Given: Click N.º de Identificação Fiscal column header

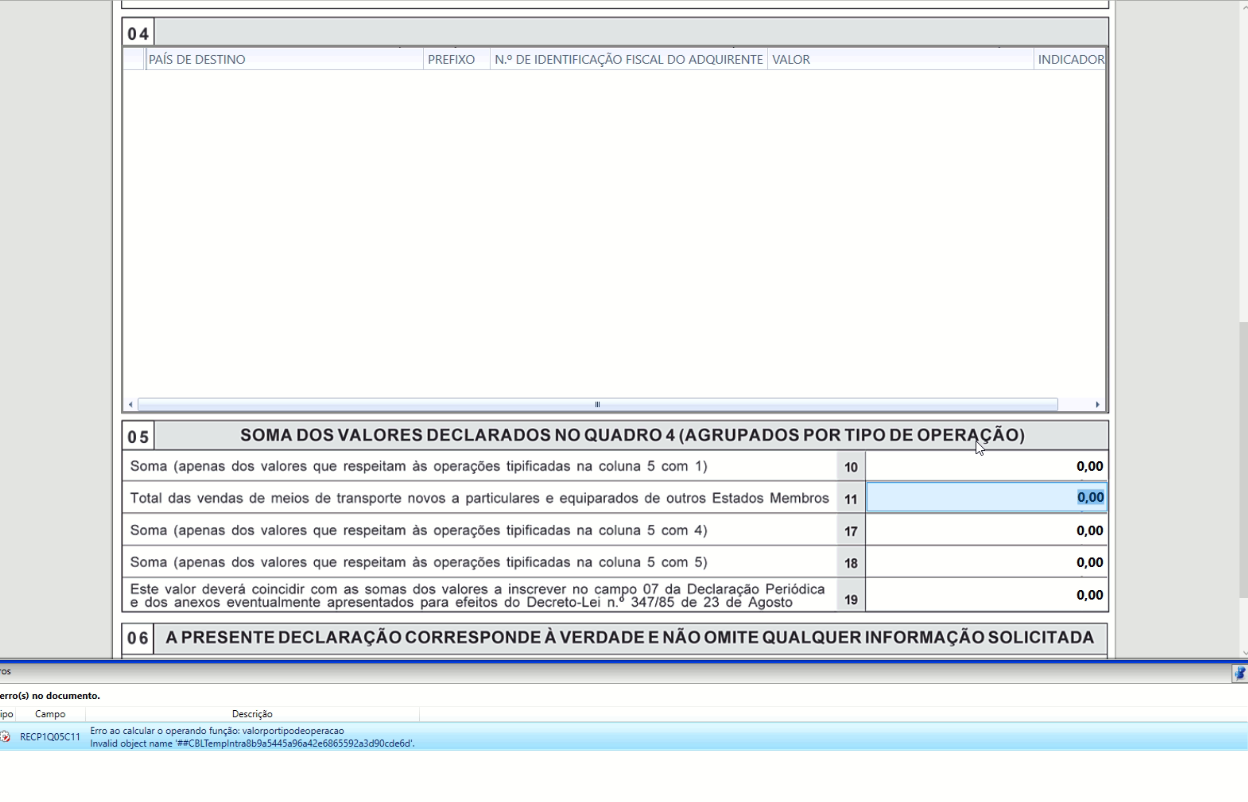Looking at the screenshot, I should (628, 60).
